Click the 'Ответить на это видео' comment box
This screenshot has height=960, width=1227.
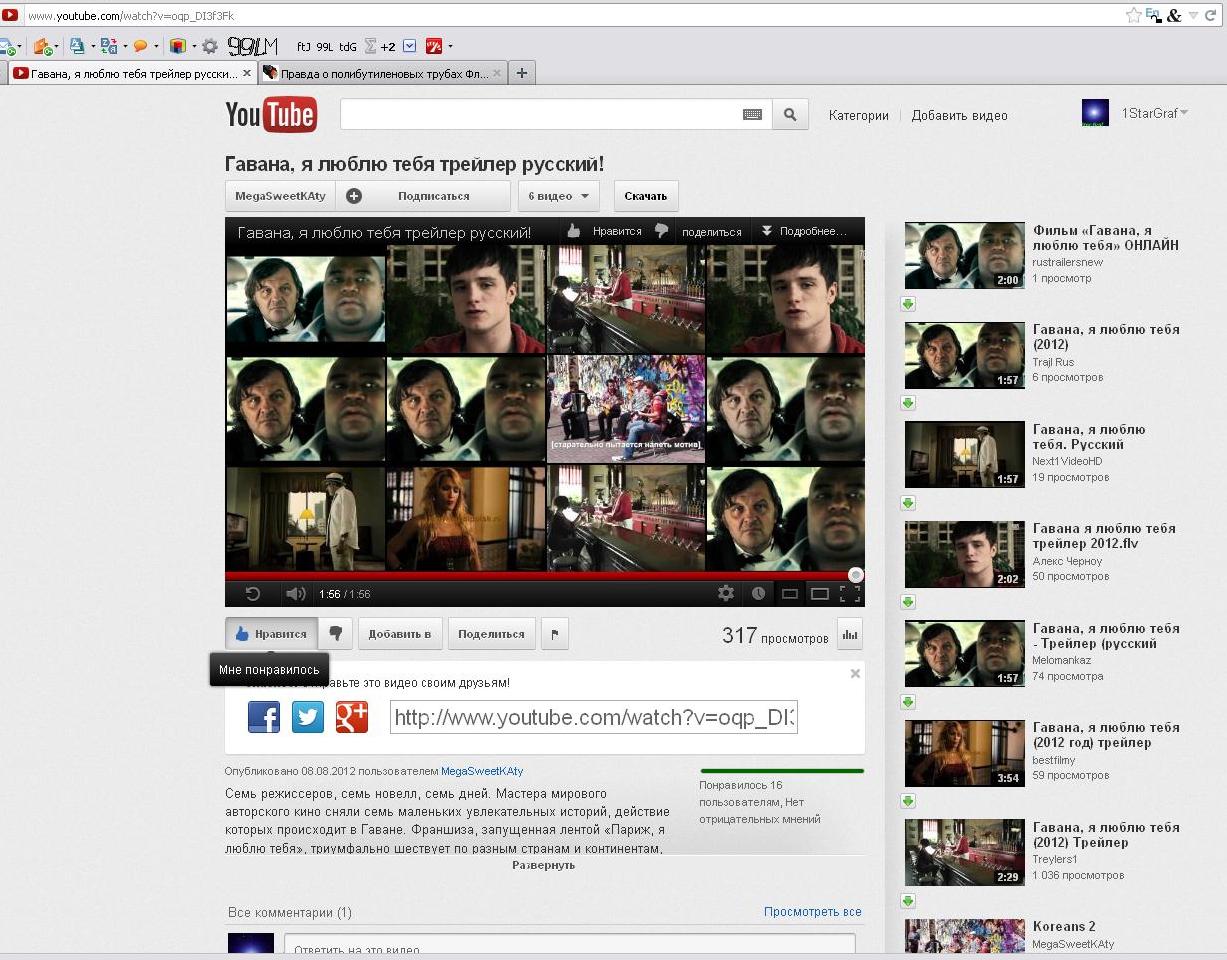coord(570,946)
